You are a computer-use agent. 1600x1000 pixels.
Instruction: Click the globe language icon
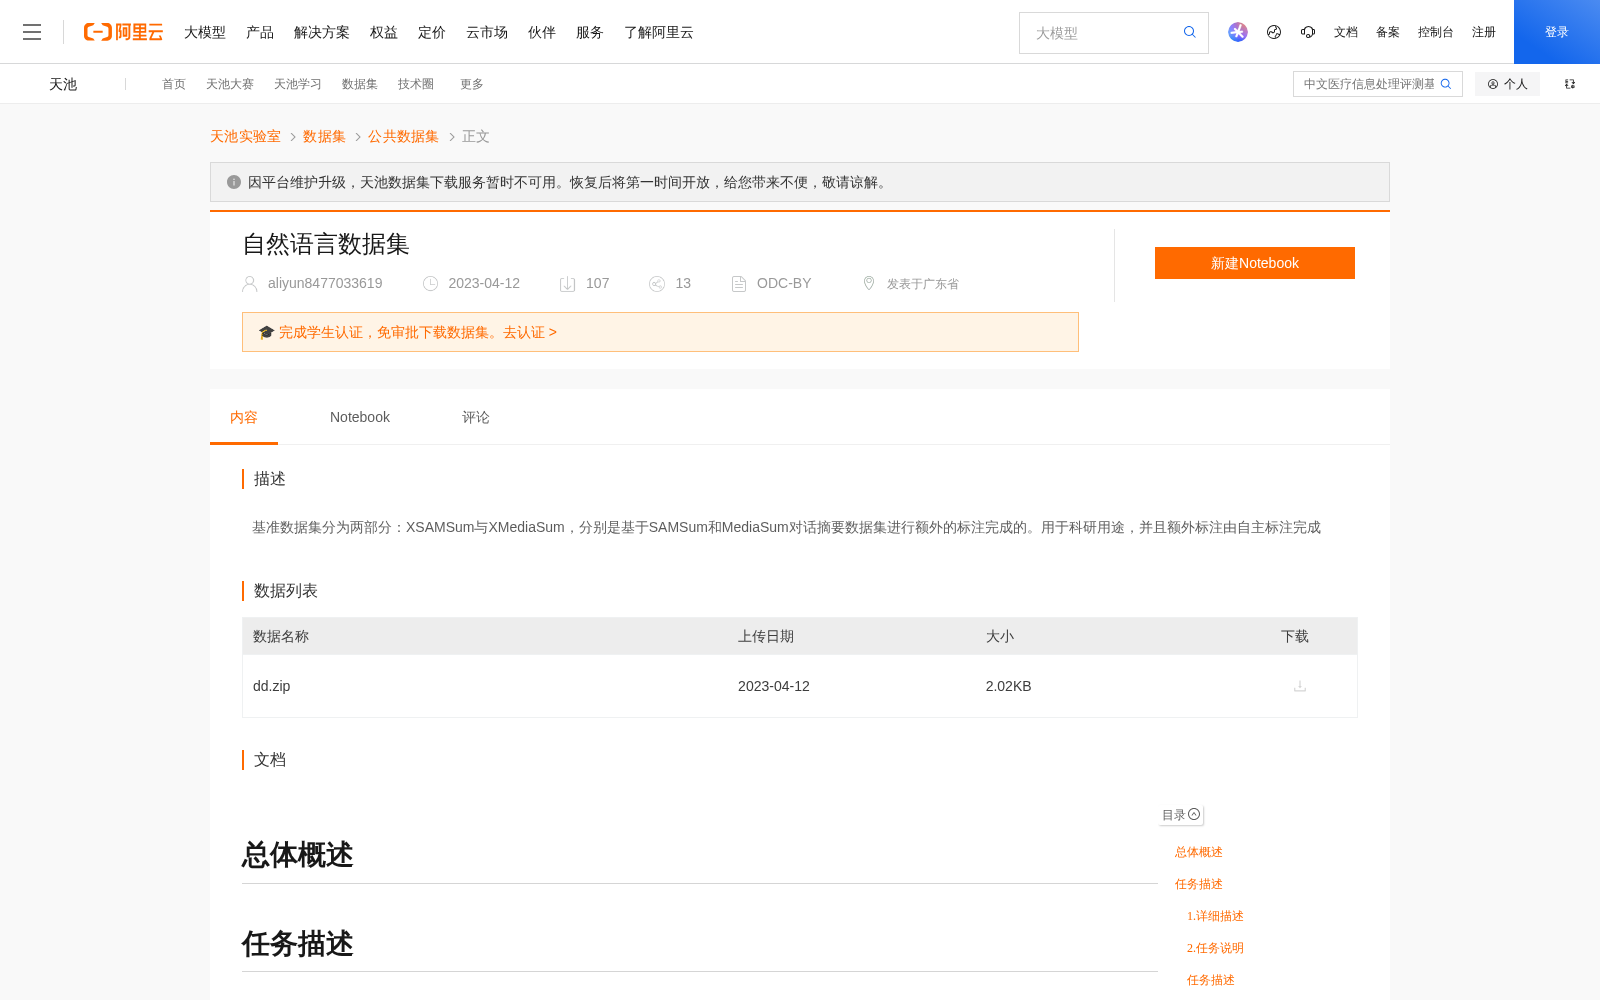coord(1274,32)
